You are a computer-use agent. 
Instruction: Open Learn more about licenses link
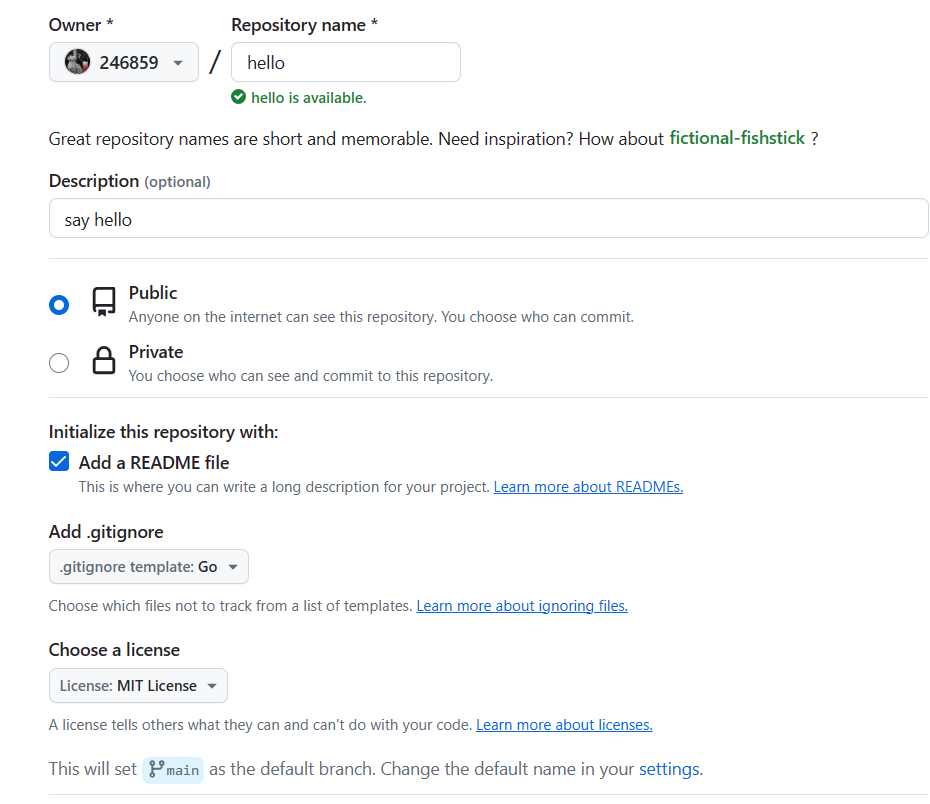[x=564, y=725]
